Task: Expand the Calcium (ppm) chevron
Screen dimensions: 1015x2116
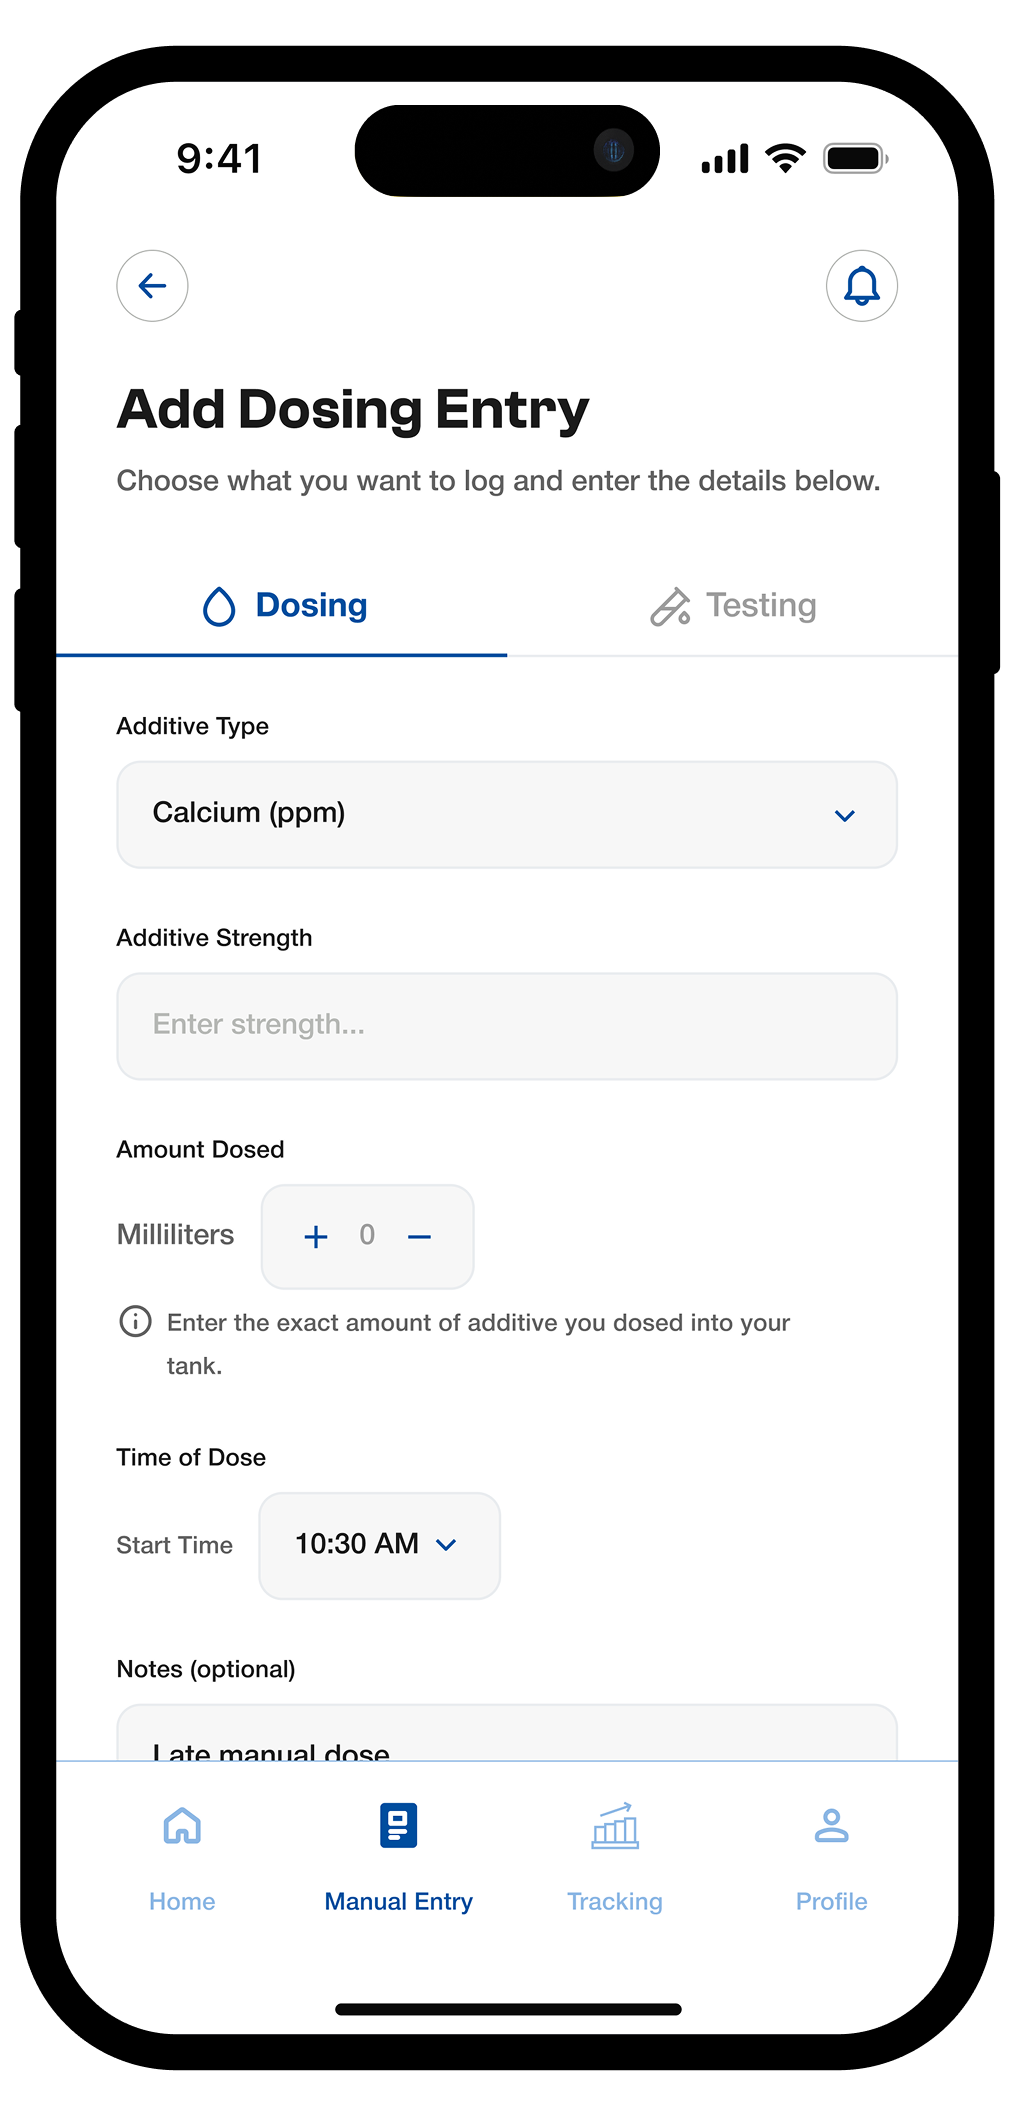Action: click(844, 816)
